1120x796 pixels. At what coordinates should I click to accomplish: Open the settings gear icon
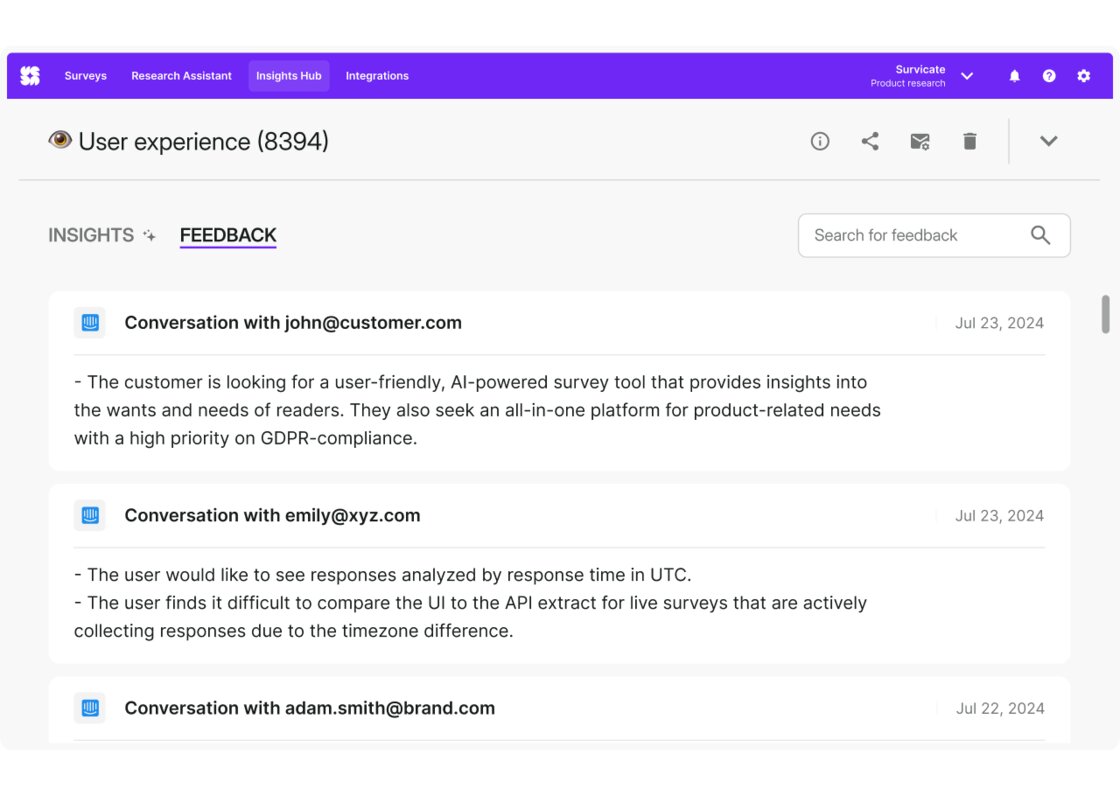coord(1084,76)
